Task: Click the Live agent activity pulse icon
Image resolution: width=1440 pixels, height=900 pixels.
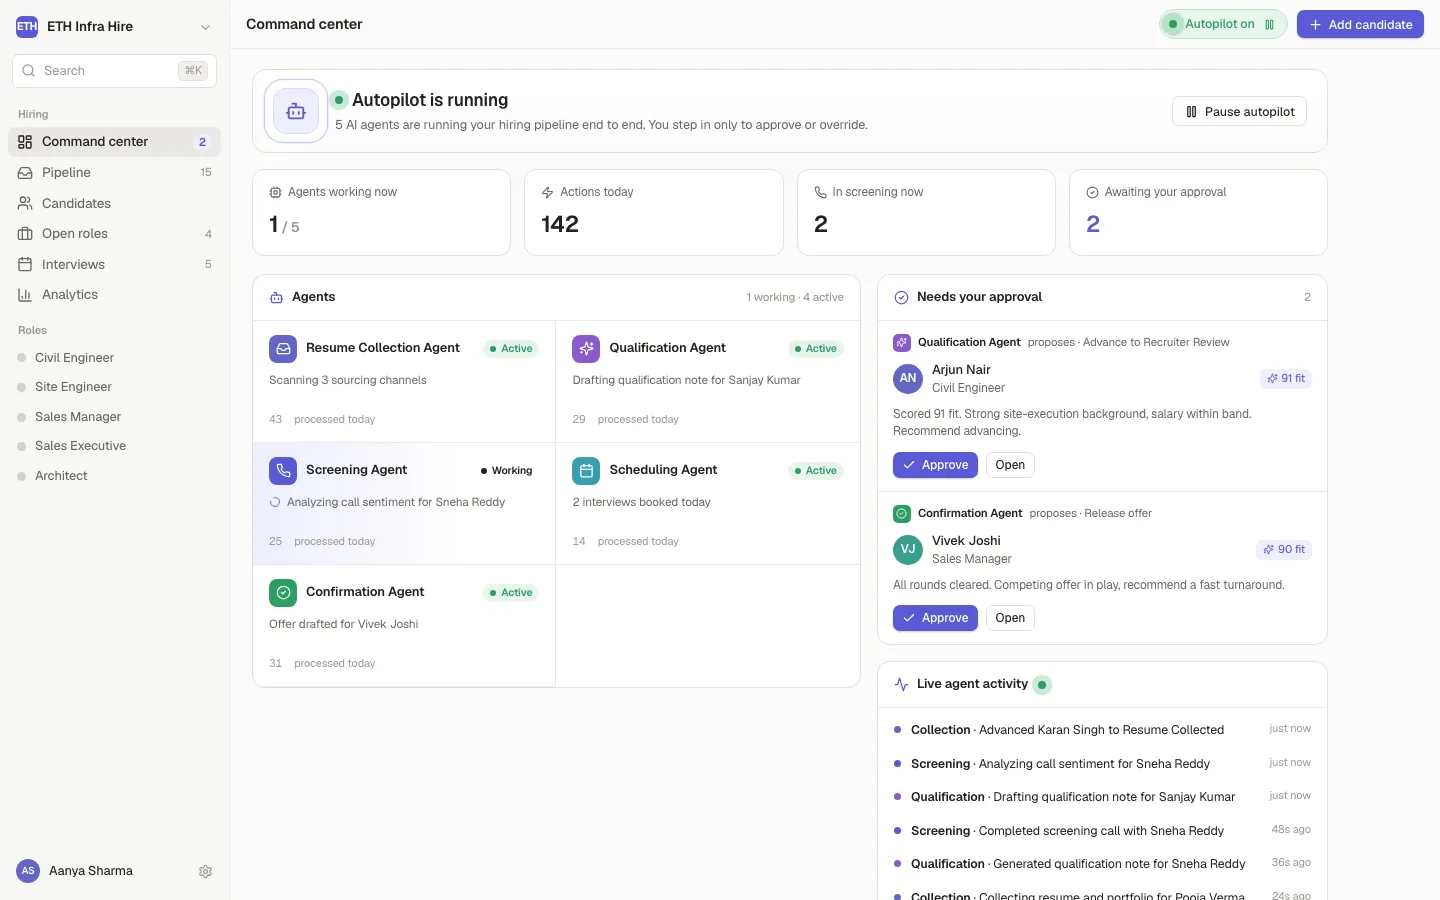Action: [901, 685]
